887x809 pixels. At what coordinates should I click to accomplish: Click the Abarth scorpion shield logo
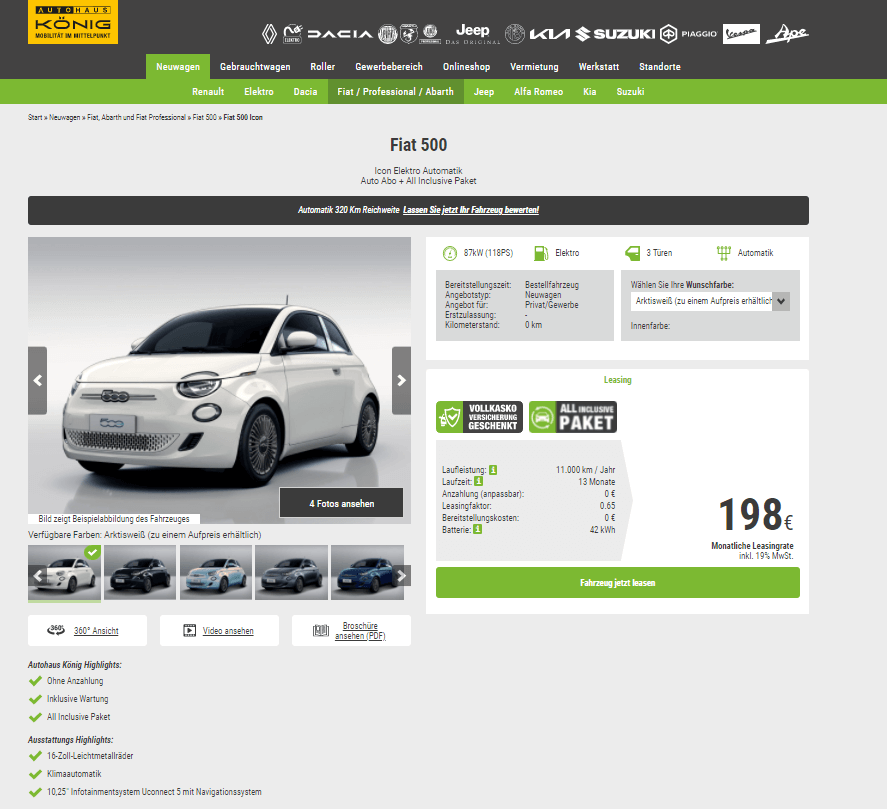408,34
